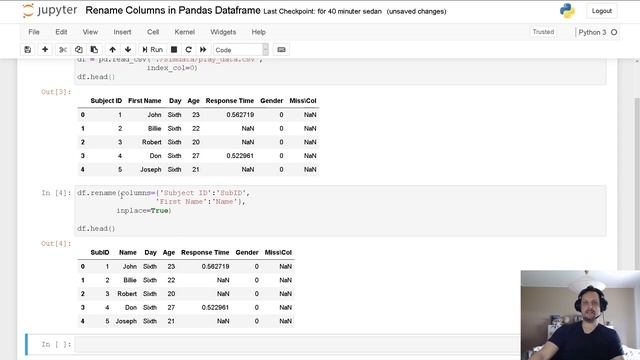Open the cell type Code dropdown

[x=241, y=50]
